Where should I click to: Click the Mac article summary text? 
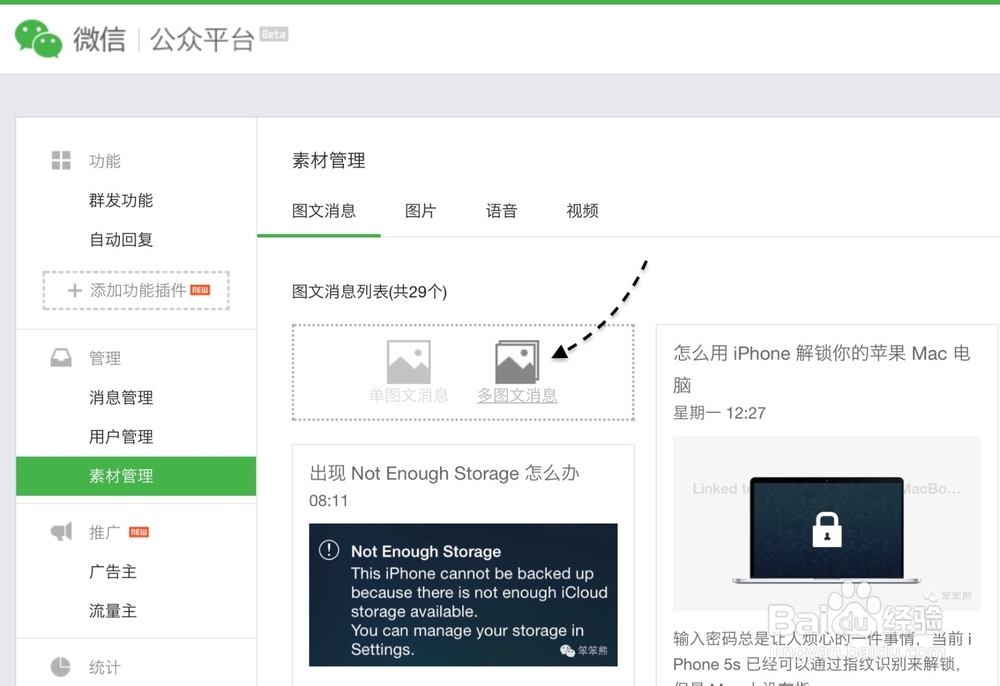(x=822, y=657)
